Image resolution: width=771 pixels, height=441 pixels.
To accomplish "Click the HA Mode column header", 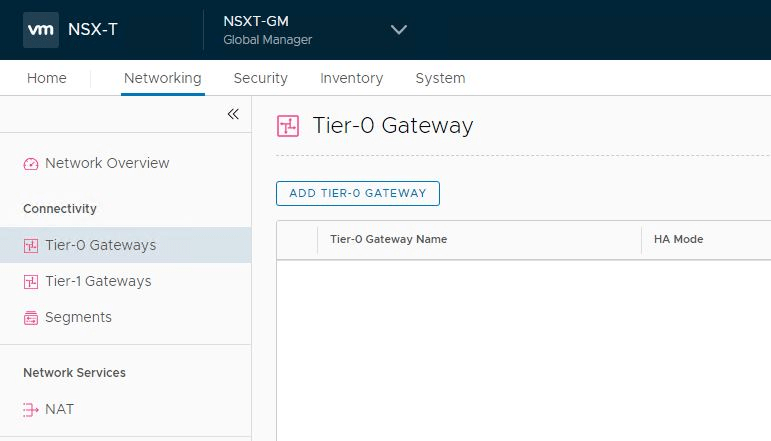I will pyautogui.click(x=679, y=239).
